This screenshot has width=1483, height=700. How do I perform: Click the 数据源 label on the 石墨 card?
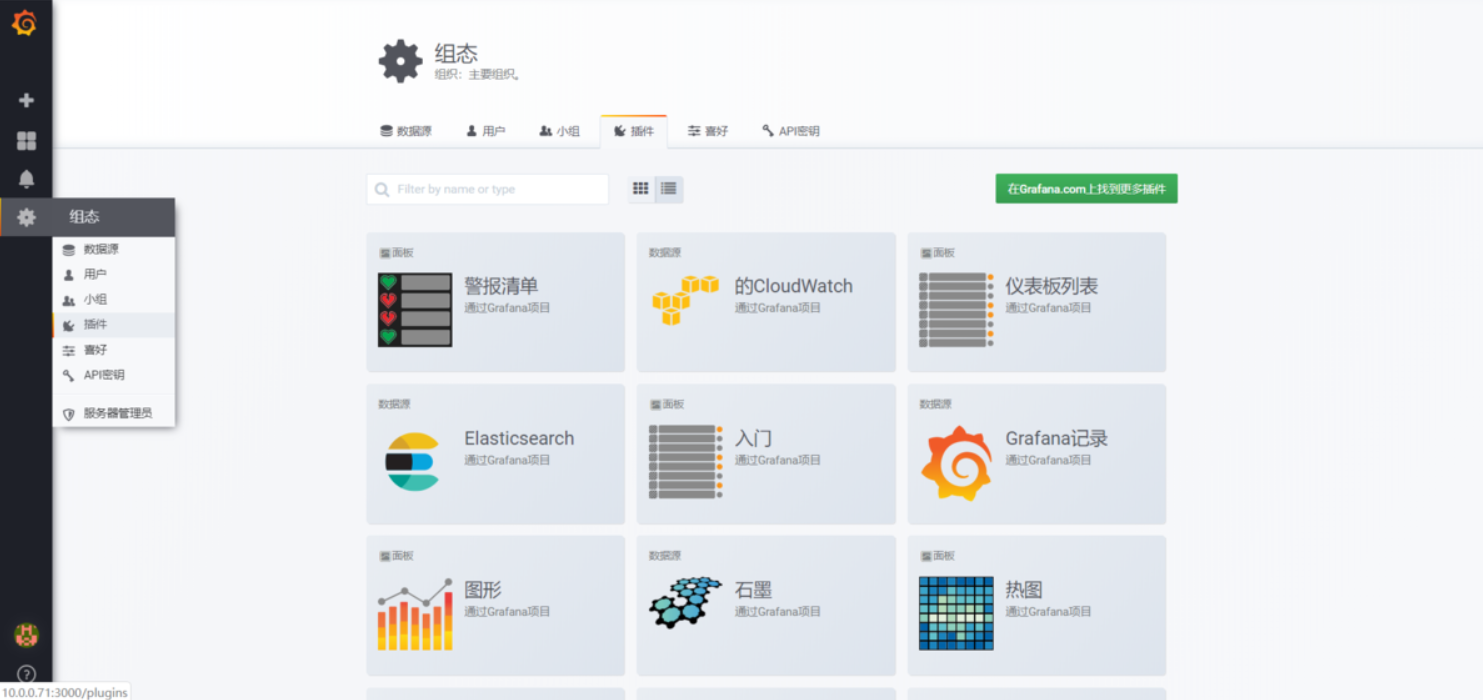click(x=665, y=555)
